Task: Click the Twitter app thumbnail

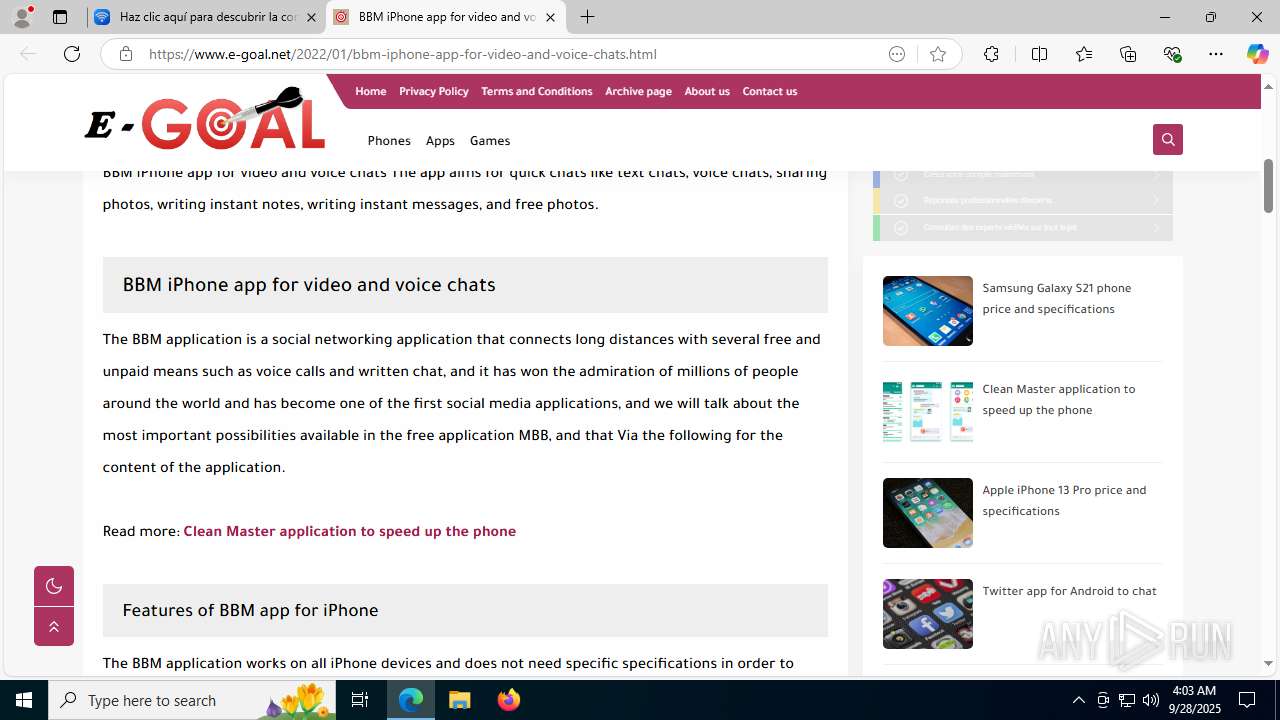Action: click(928, 614)
